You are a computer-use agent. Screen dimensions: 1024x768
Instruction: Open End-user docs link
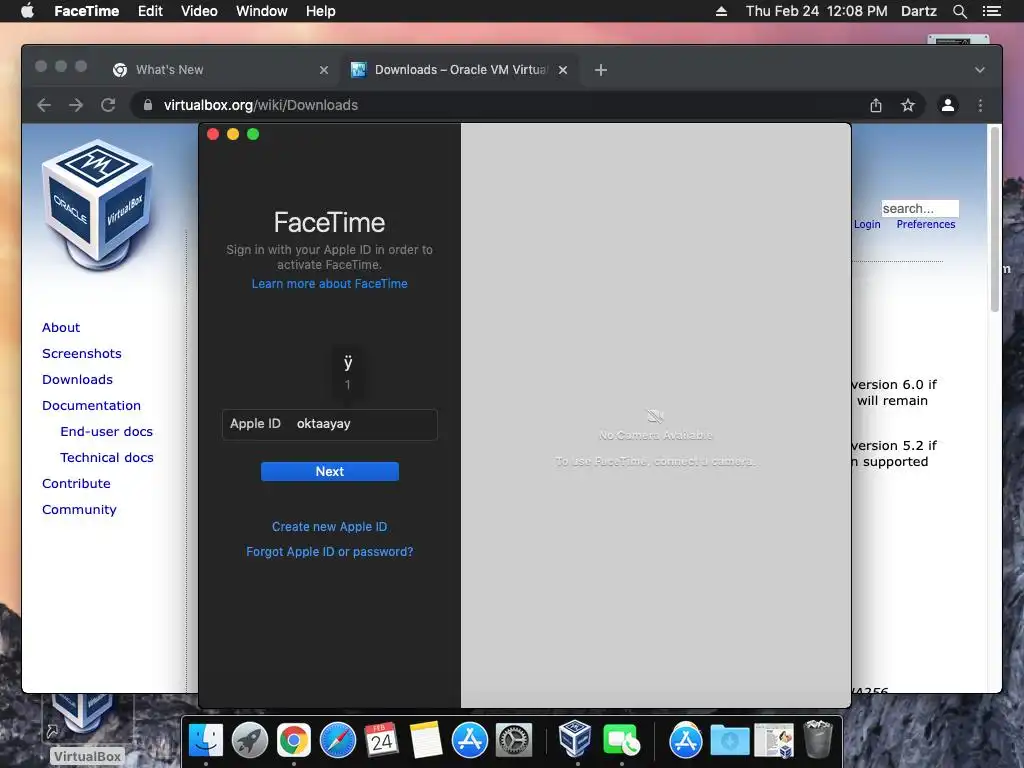106,432
